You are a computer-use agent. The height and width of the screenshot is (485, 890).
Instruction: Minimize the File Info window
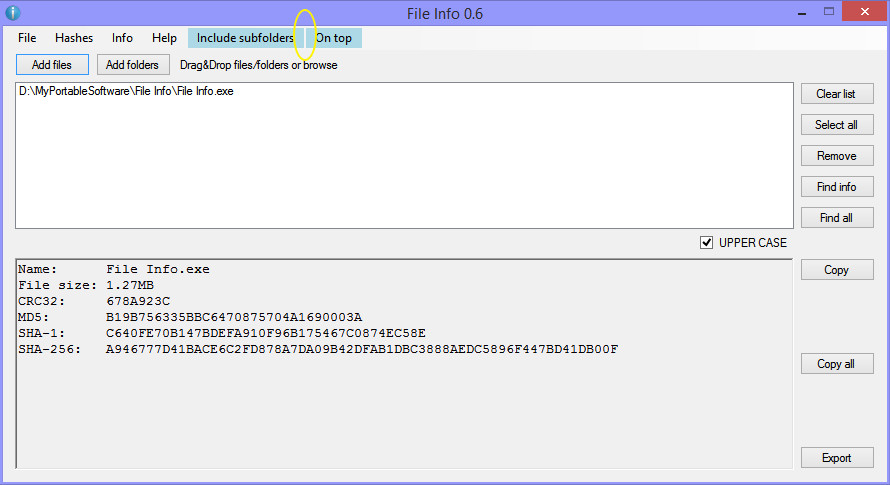tap(802, 12)
